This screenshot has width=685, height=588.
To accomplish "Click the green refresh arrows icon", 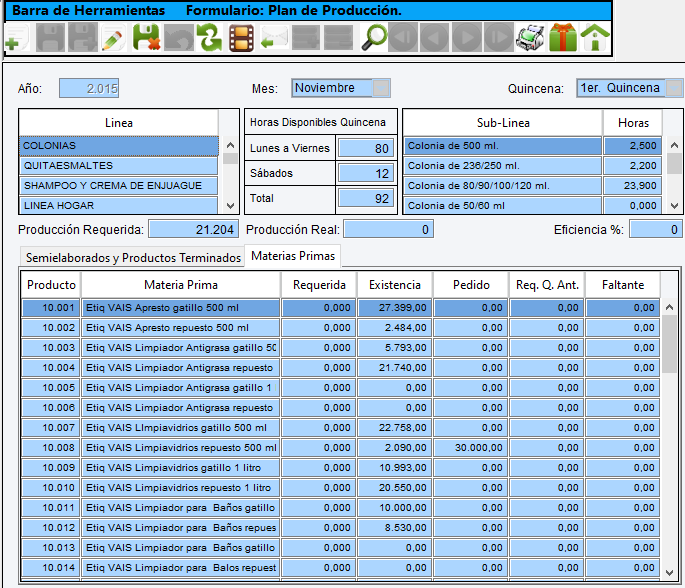I will coord(209,38).
